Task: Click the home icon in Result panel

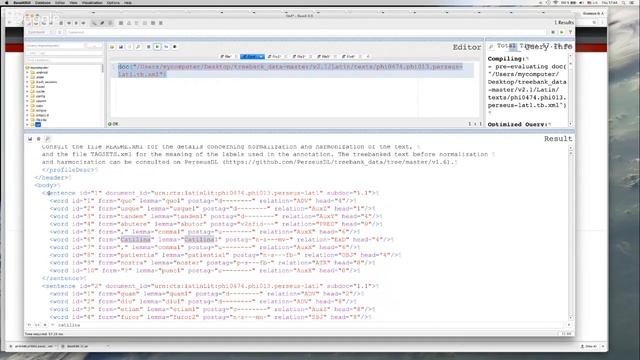Action: (x=38, y=139)
